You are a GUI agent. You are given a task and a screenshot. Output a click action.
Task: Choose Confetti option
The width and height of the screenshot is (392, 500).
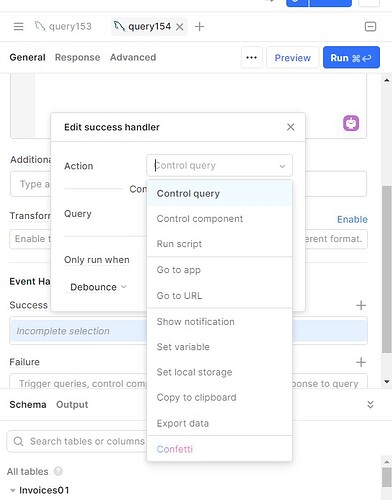click(219, 449)
